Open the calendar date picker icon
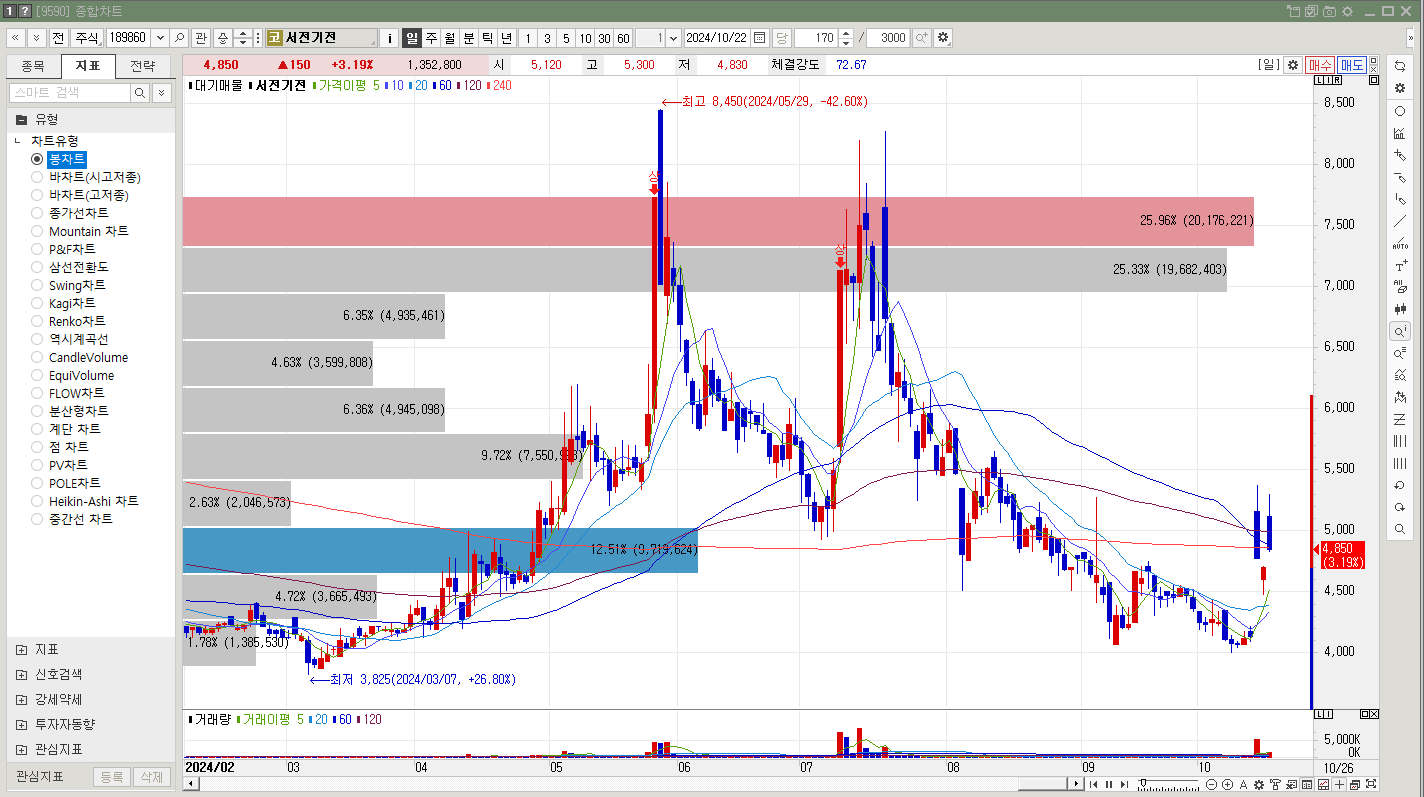Screen dimensions: 1424x797 (x=760, y=38)
